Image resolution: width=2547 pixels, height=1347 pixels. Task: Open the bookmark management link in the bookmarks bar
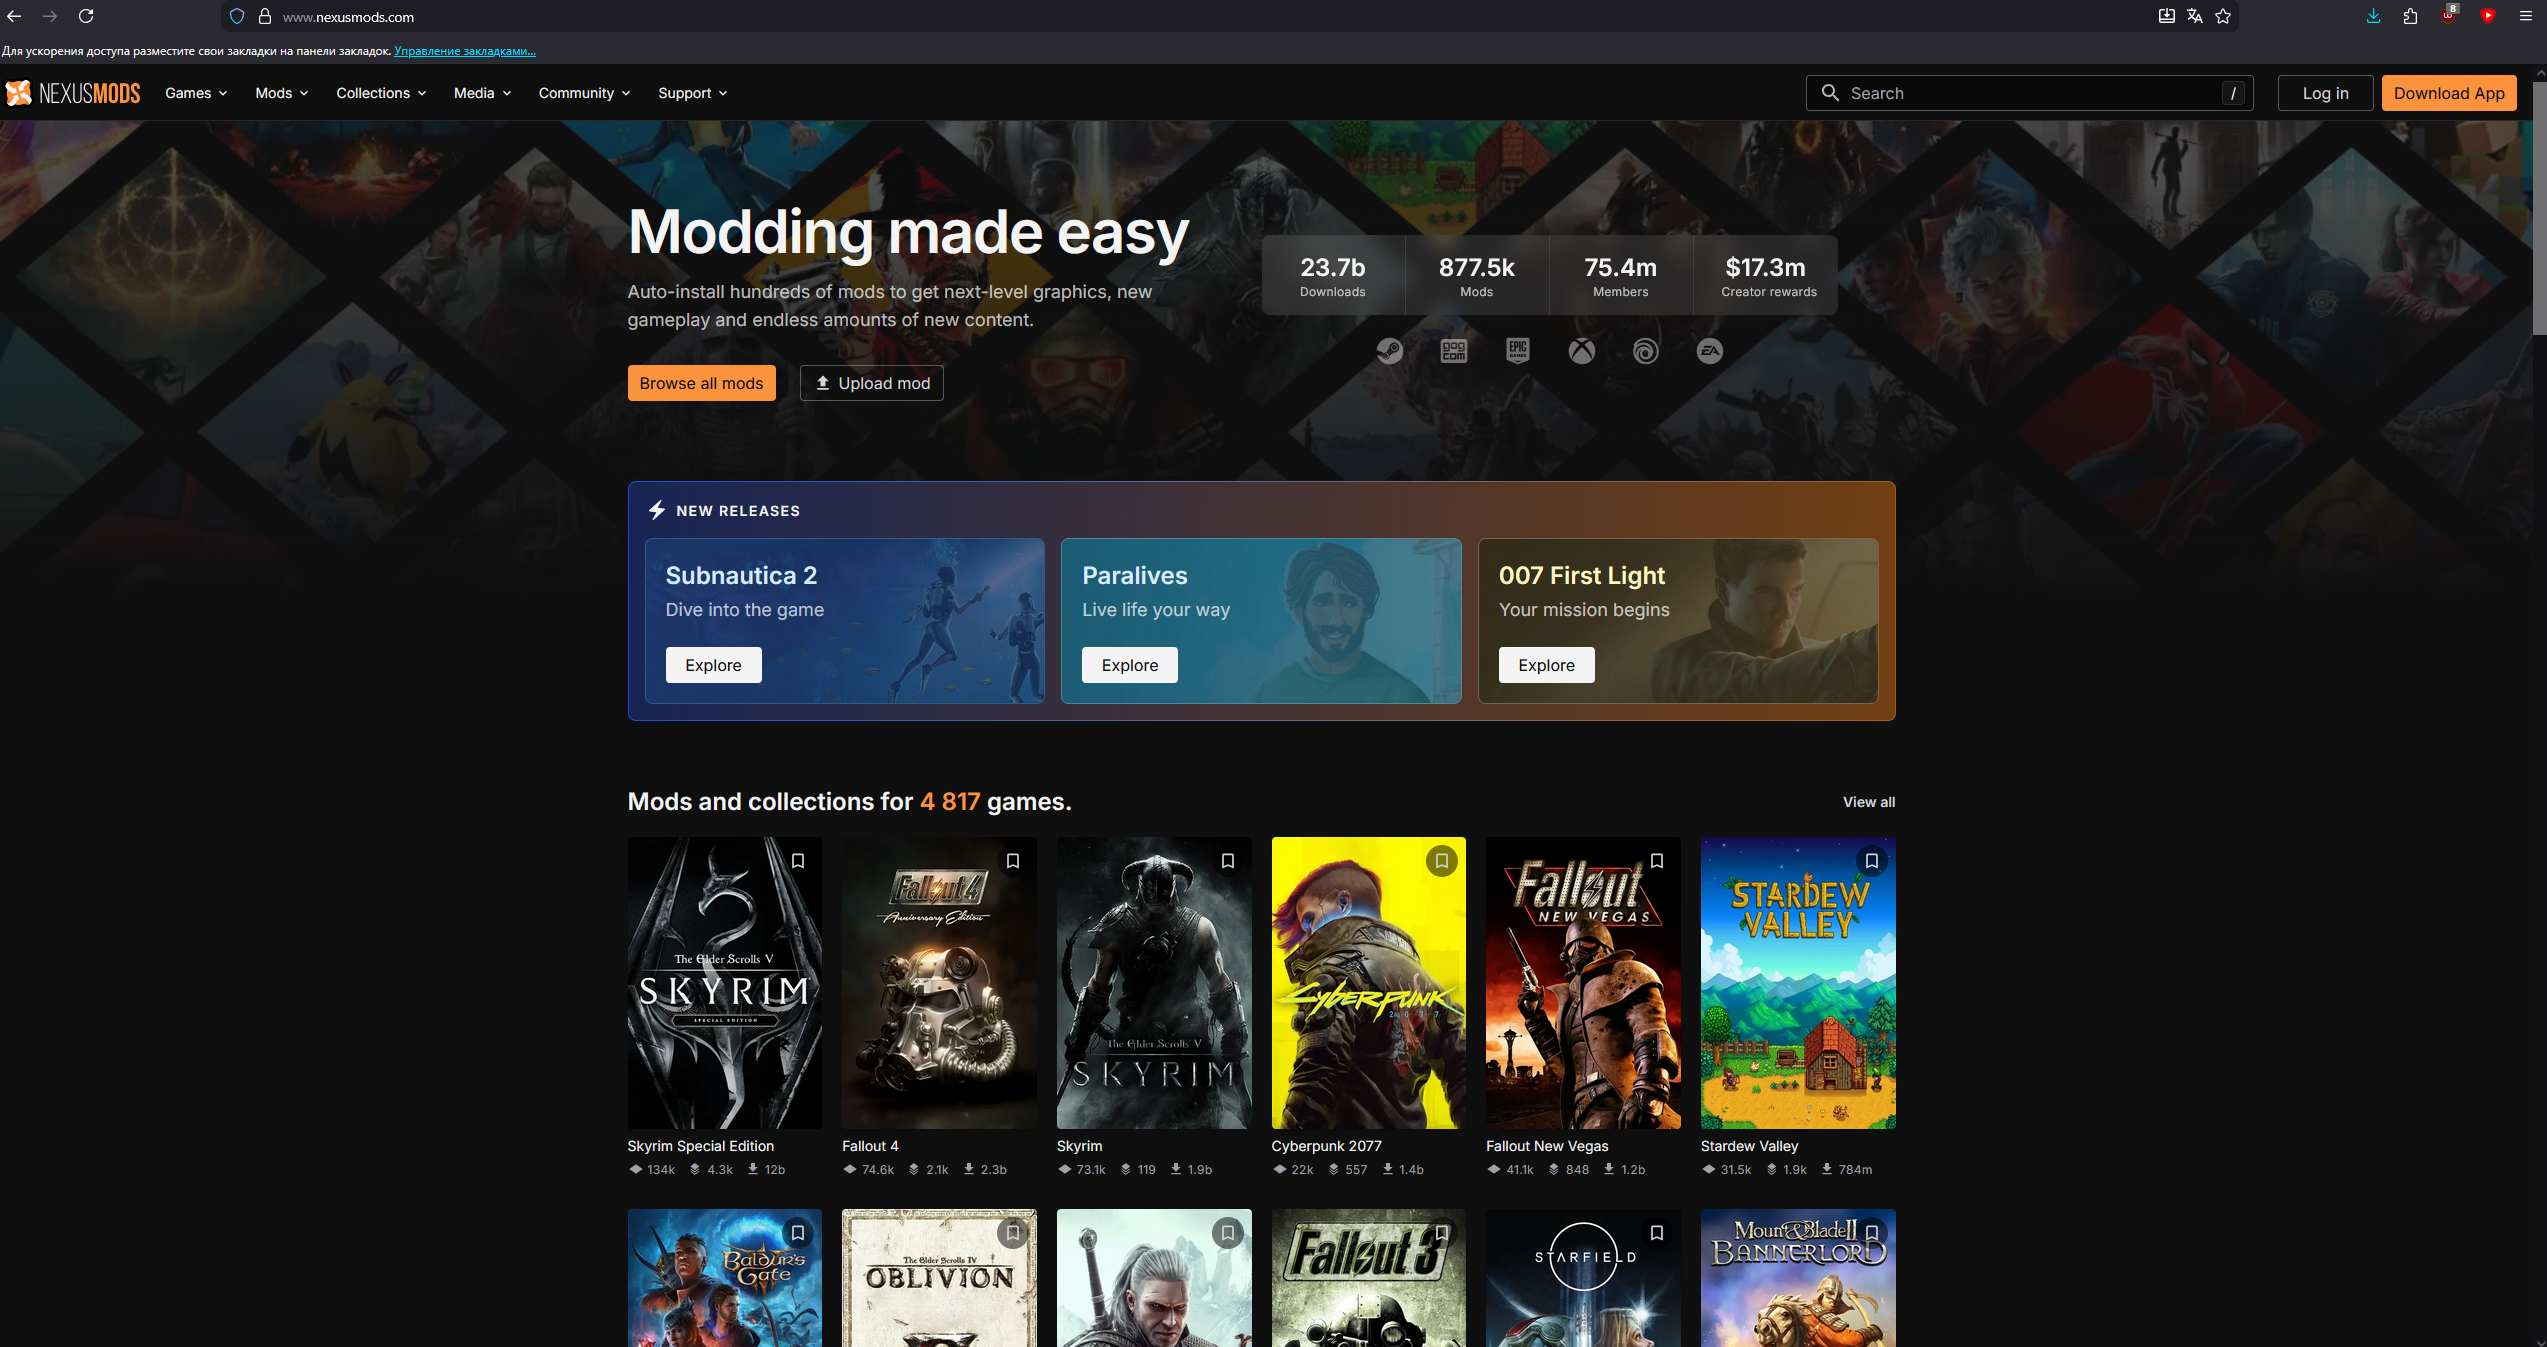(x=465, y=51)
